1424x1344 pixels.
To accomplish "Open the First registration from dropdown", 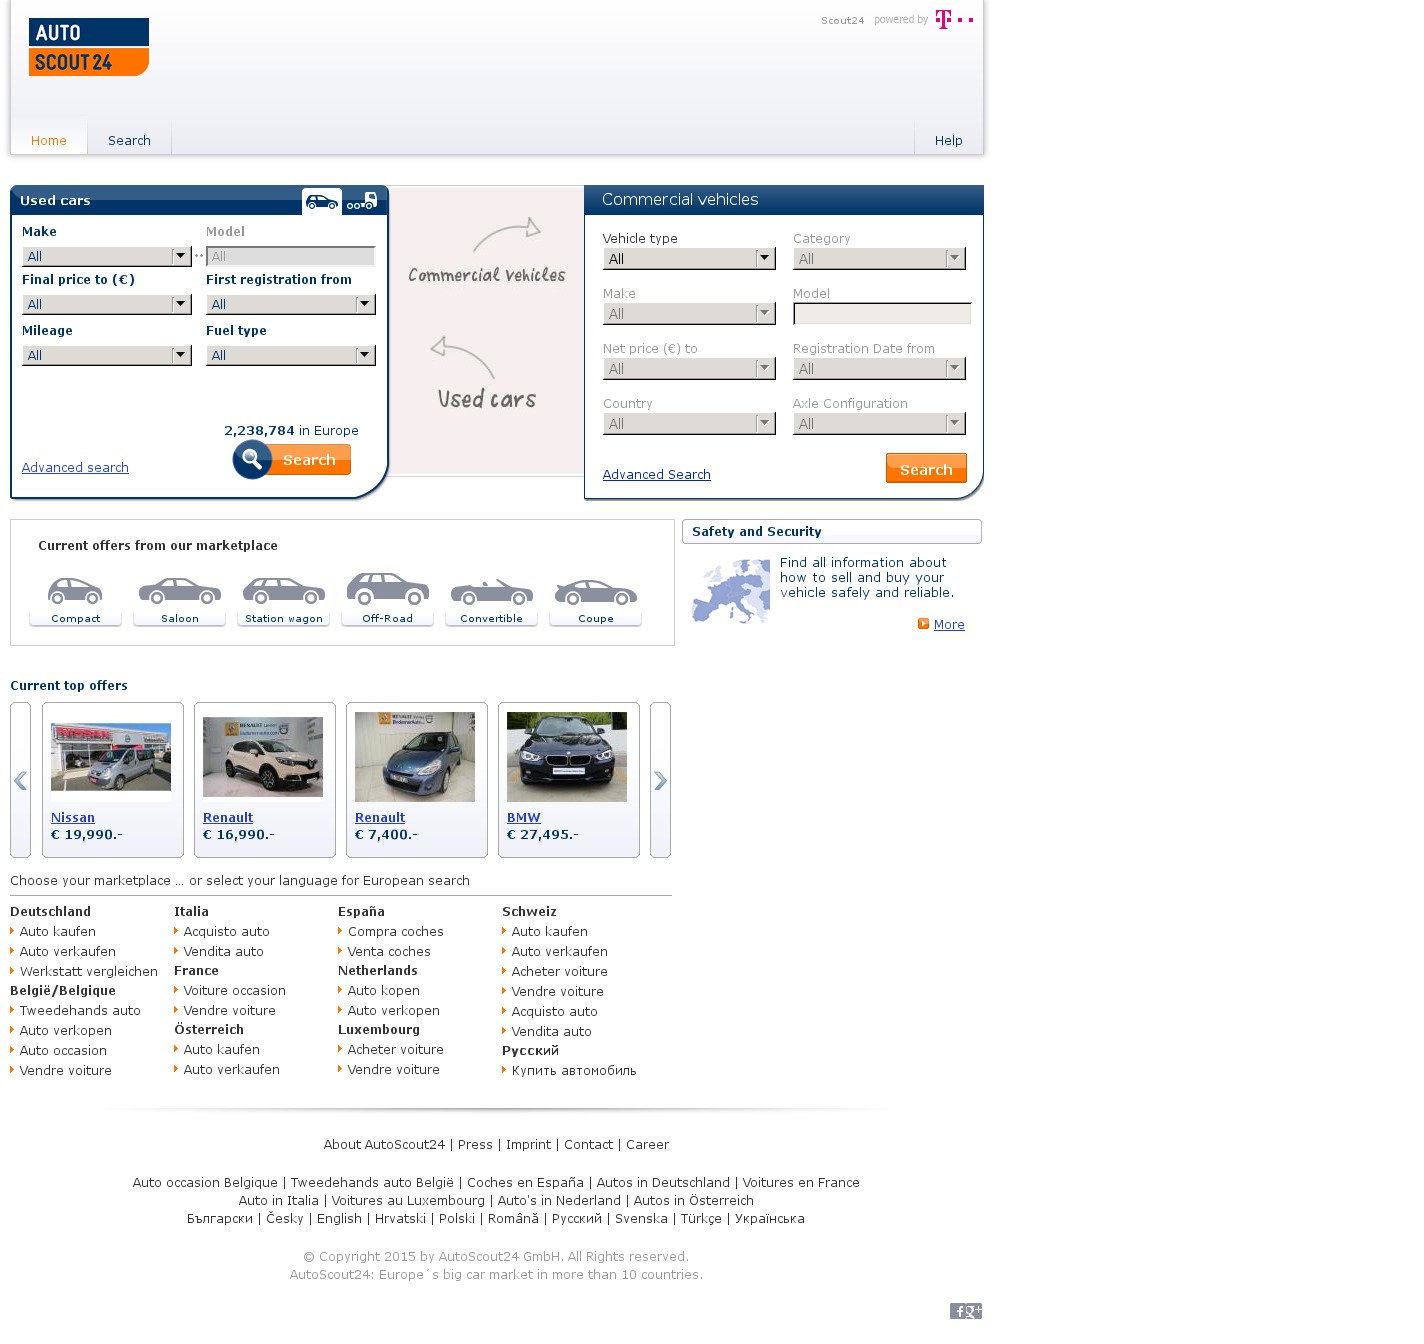I will 291,304.
